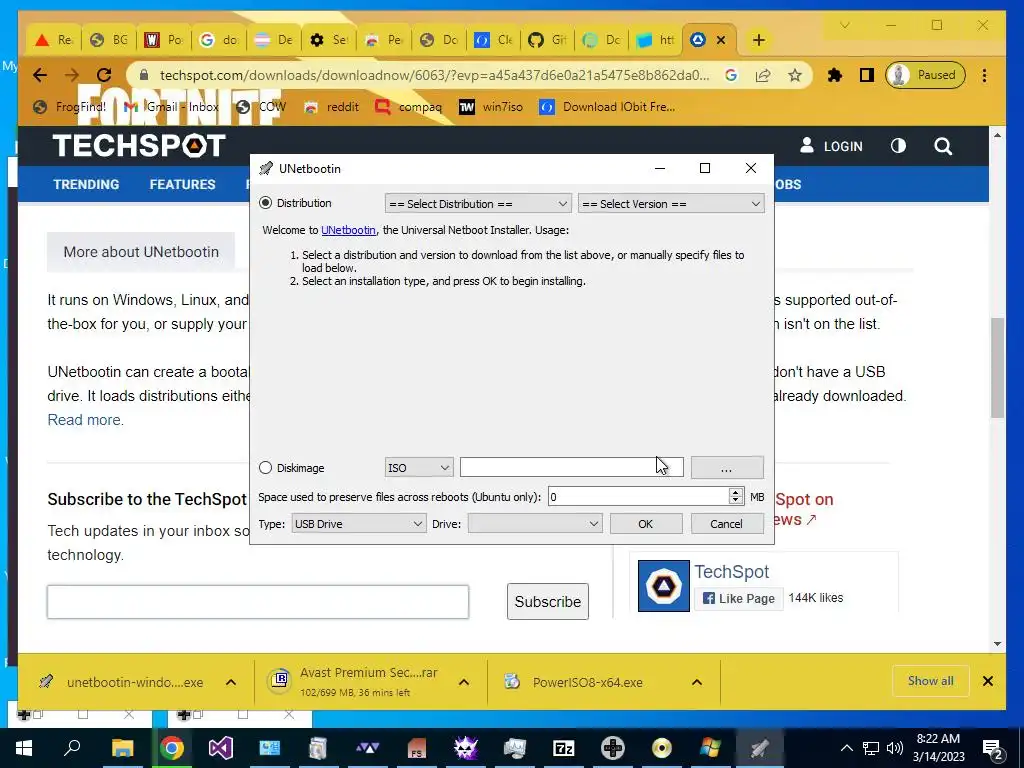Increase preserved space with up stepper arrow
1024x768 pixels.
tap(736, 492)
